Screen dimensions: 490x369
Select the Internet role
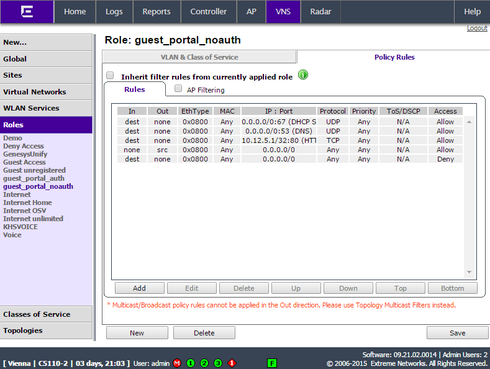tap(17, 194)
